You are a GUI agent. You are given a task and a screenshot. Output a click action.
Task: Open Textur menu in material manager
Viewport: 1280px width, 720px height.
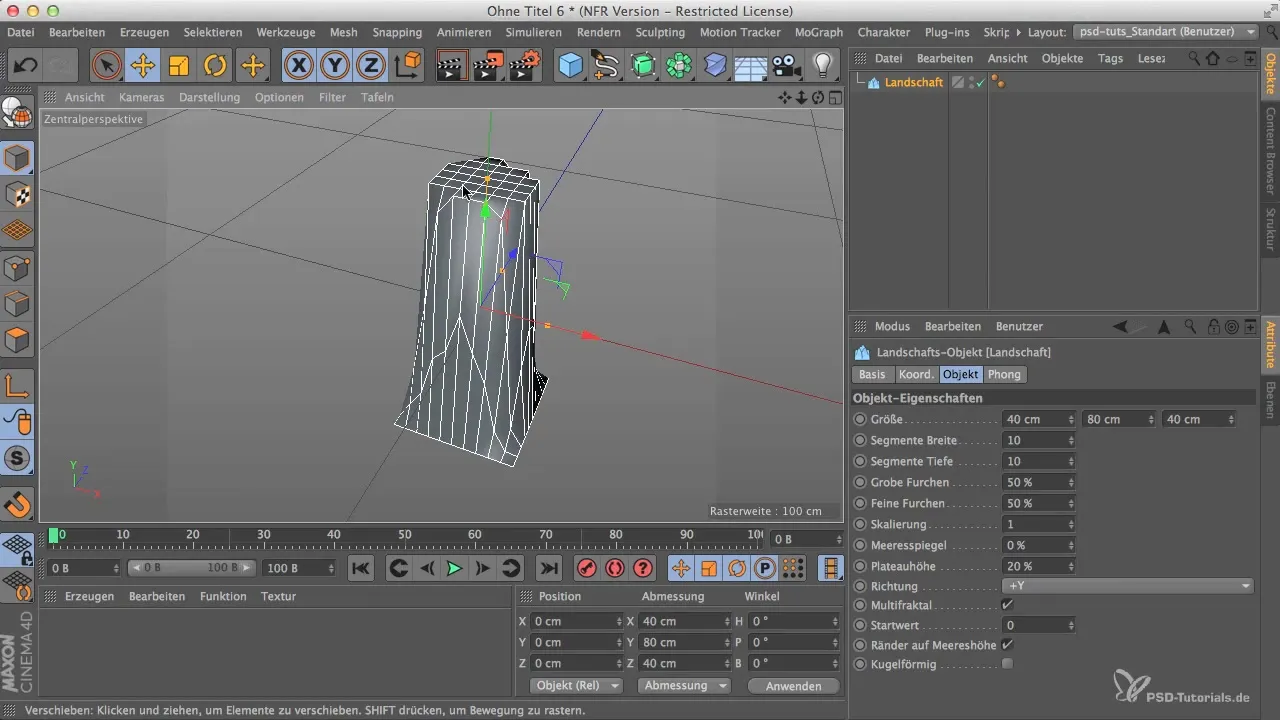[x=278, y=596]
